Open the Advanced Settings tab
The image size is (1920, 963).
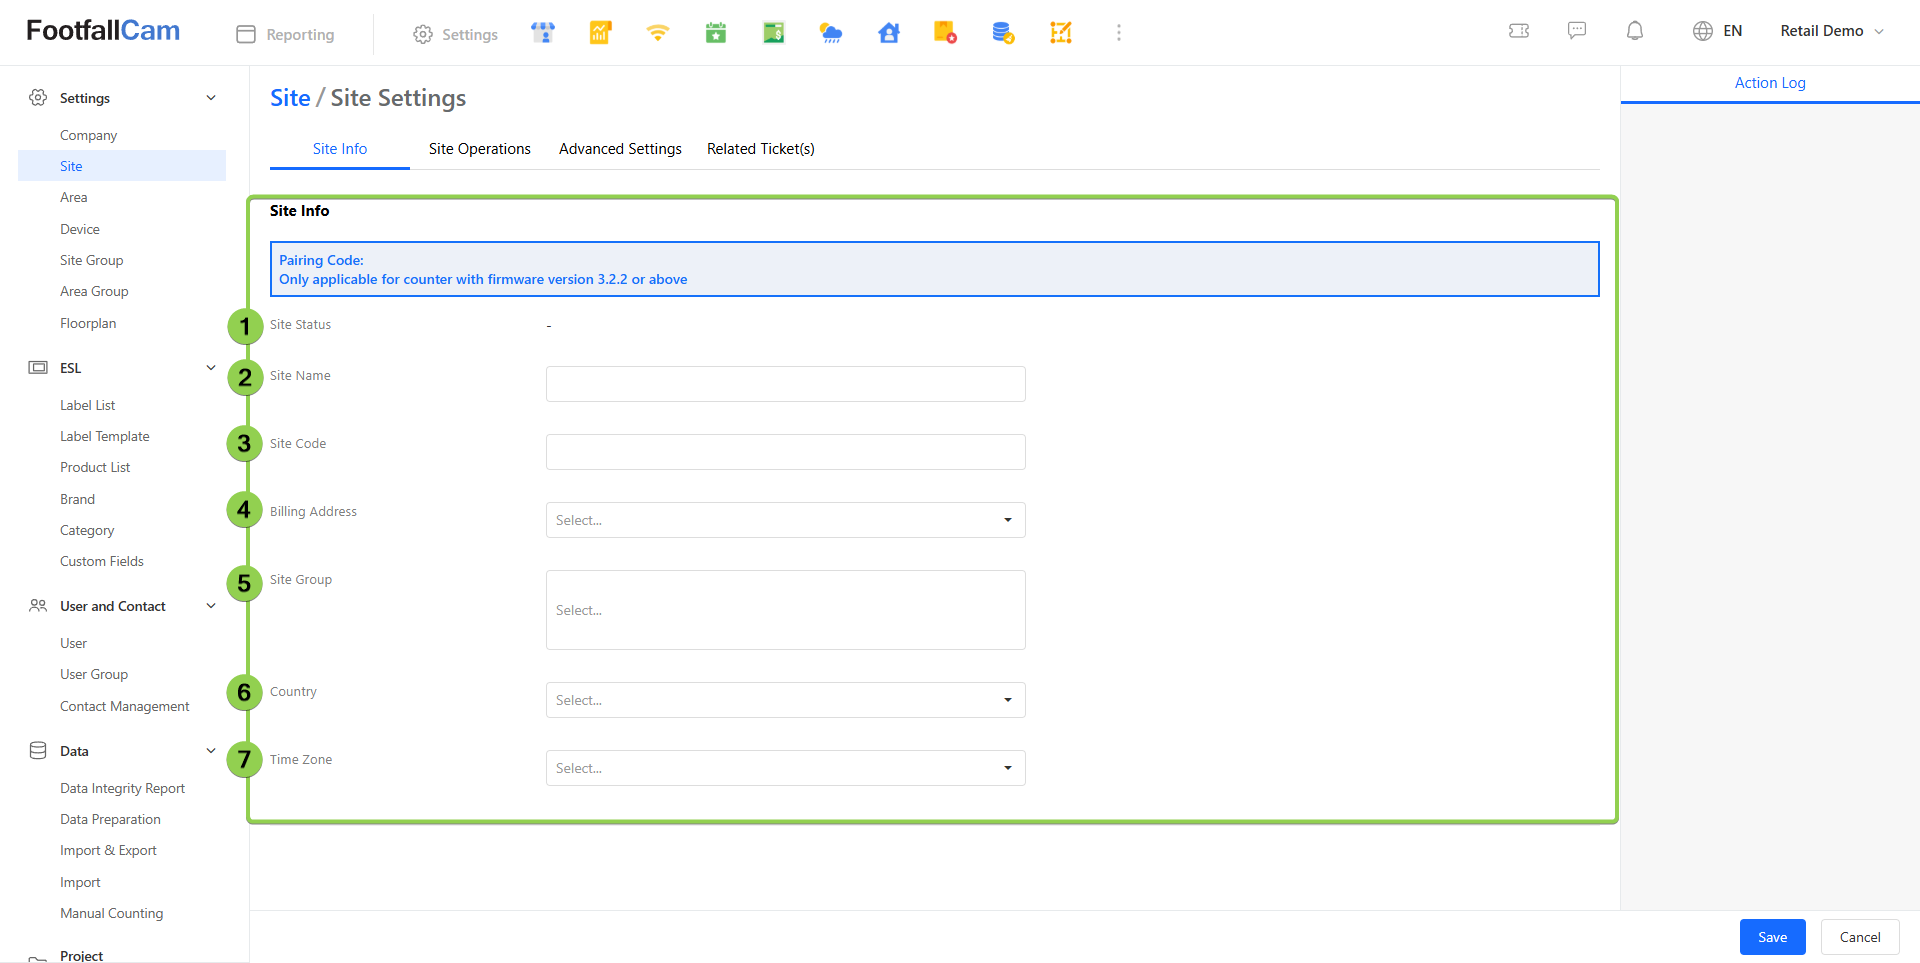[620, 149]
